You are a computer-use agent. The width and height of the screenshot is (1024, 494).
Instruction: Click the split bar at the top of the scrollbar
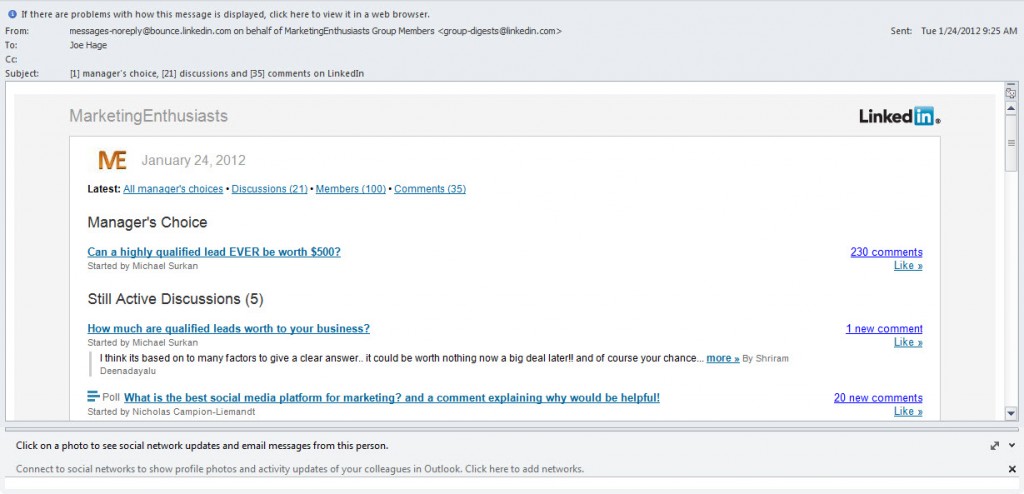point(1011,84)
